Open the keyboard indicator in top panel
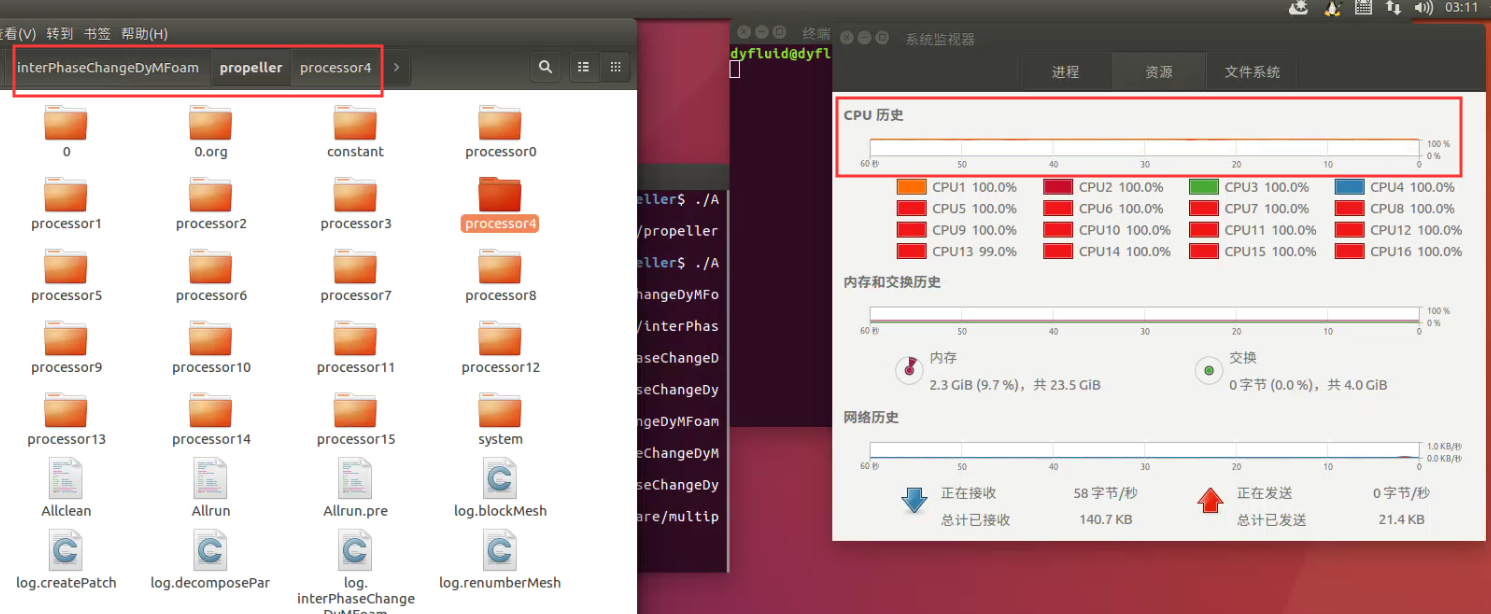Viewport: 1491px width, 614px height. point(1362,8)
